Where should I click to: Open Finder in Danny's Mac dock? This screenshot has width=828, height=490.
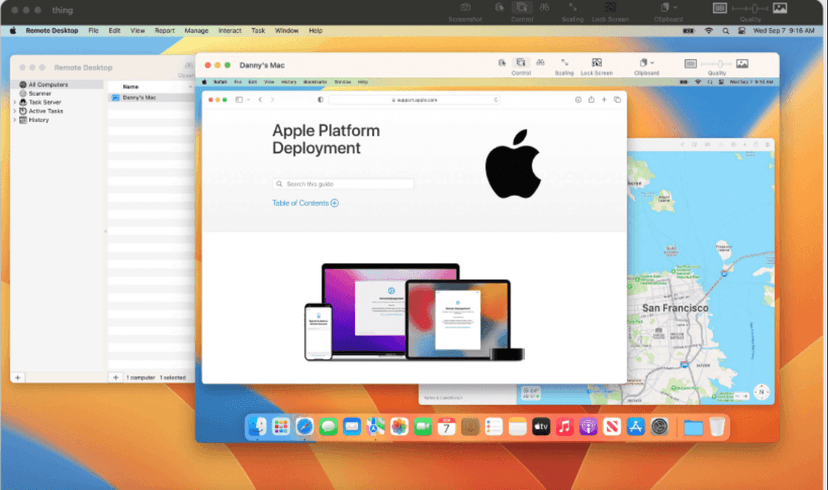(257, 427)
